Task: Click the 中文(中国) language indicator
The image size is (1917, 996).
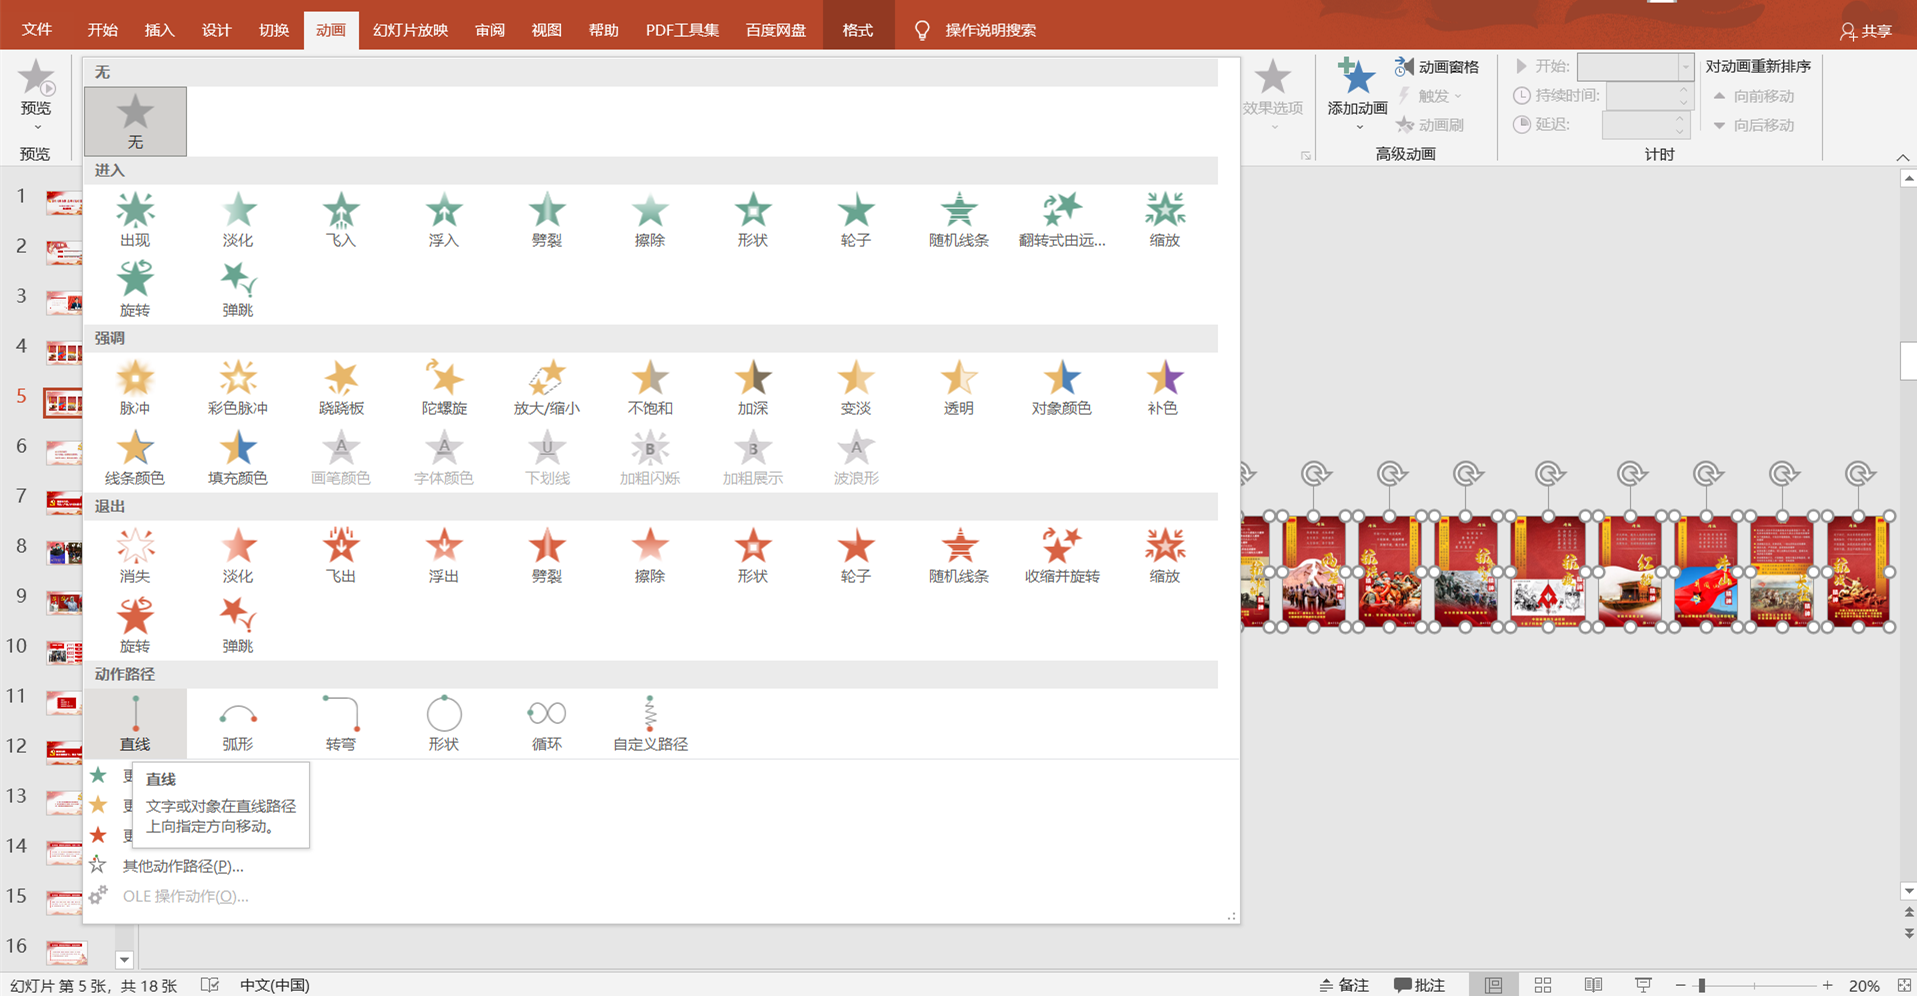Action: (x=275, y=985)
